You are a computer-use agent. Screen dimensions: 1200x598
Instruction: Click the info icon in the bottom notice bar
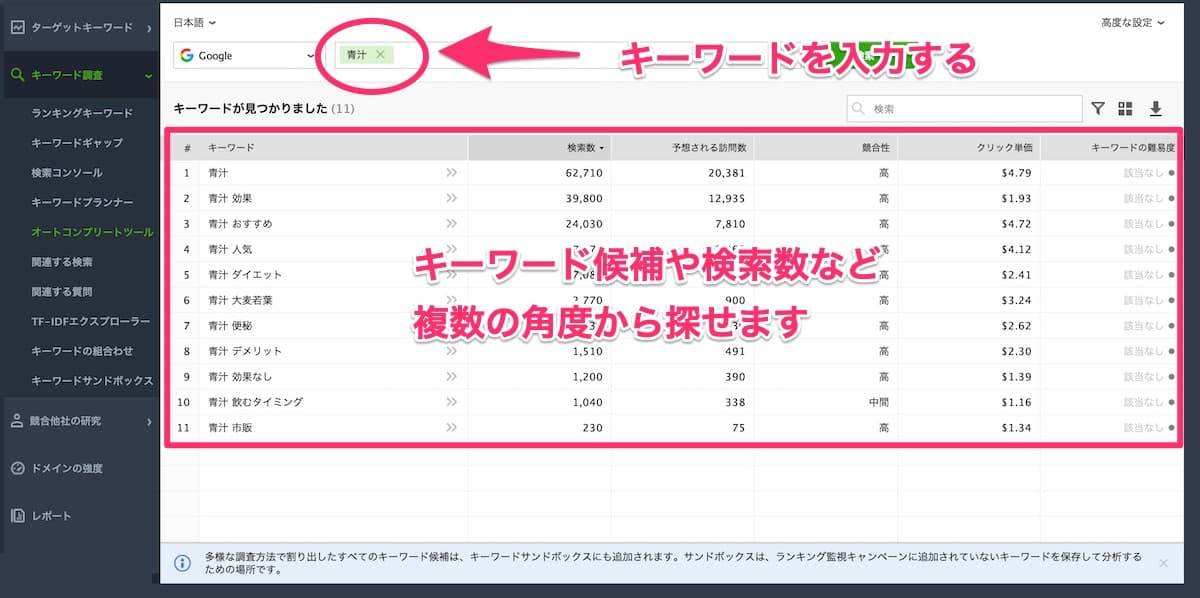pyautogui.click(x=182, y=563)
